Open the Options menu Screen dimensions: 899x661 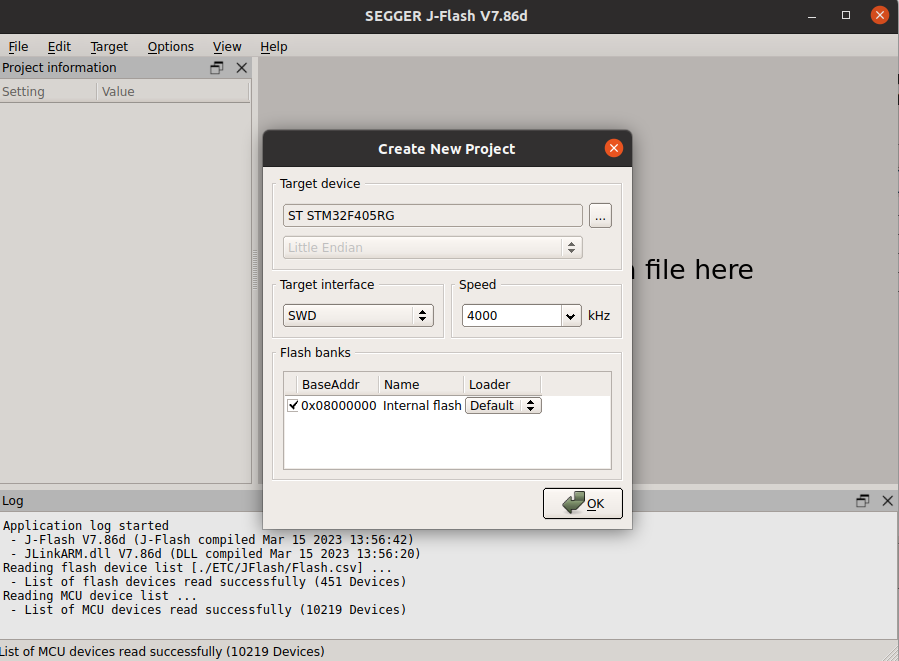point(170,46)
